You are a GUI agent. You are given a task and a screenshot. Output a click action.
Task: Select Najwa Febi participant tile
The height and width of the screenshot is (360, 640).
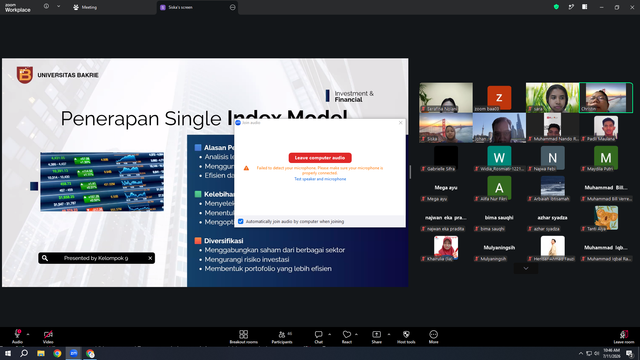point(552,158)
